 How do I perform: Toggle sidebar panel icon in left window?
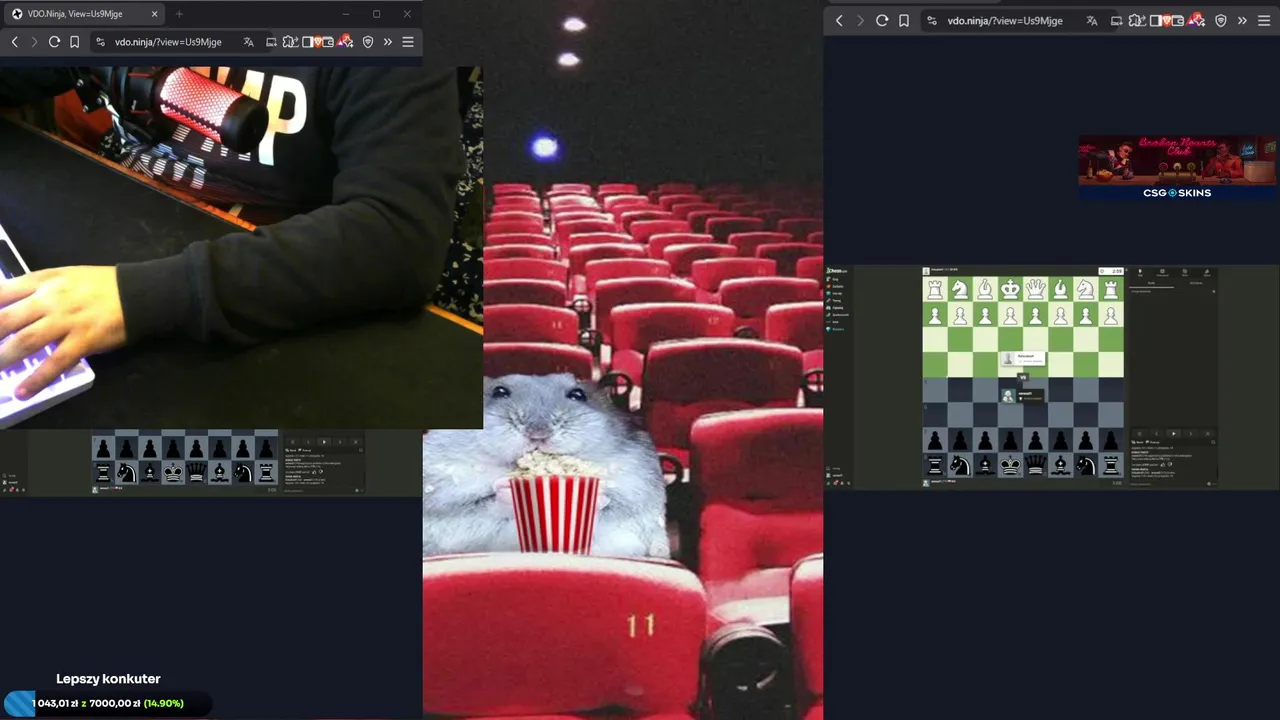coord(307,42)
